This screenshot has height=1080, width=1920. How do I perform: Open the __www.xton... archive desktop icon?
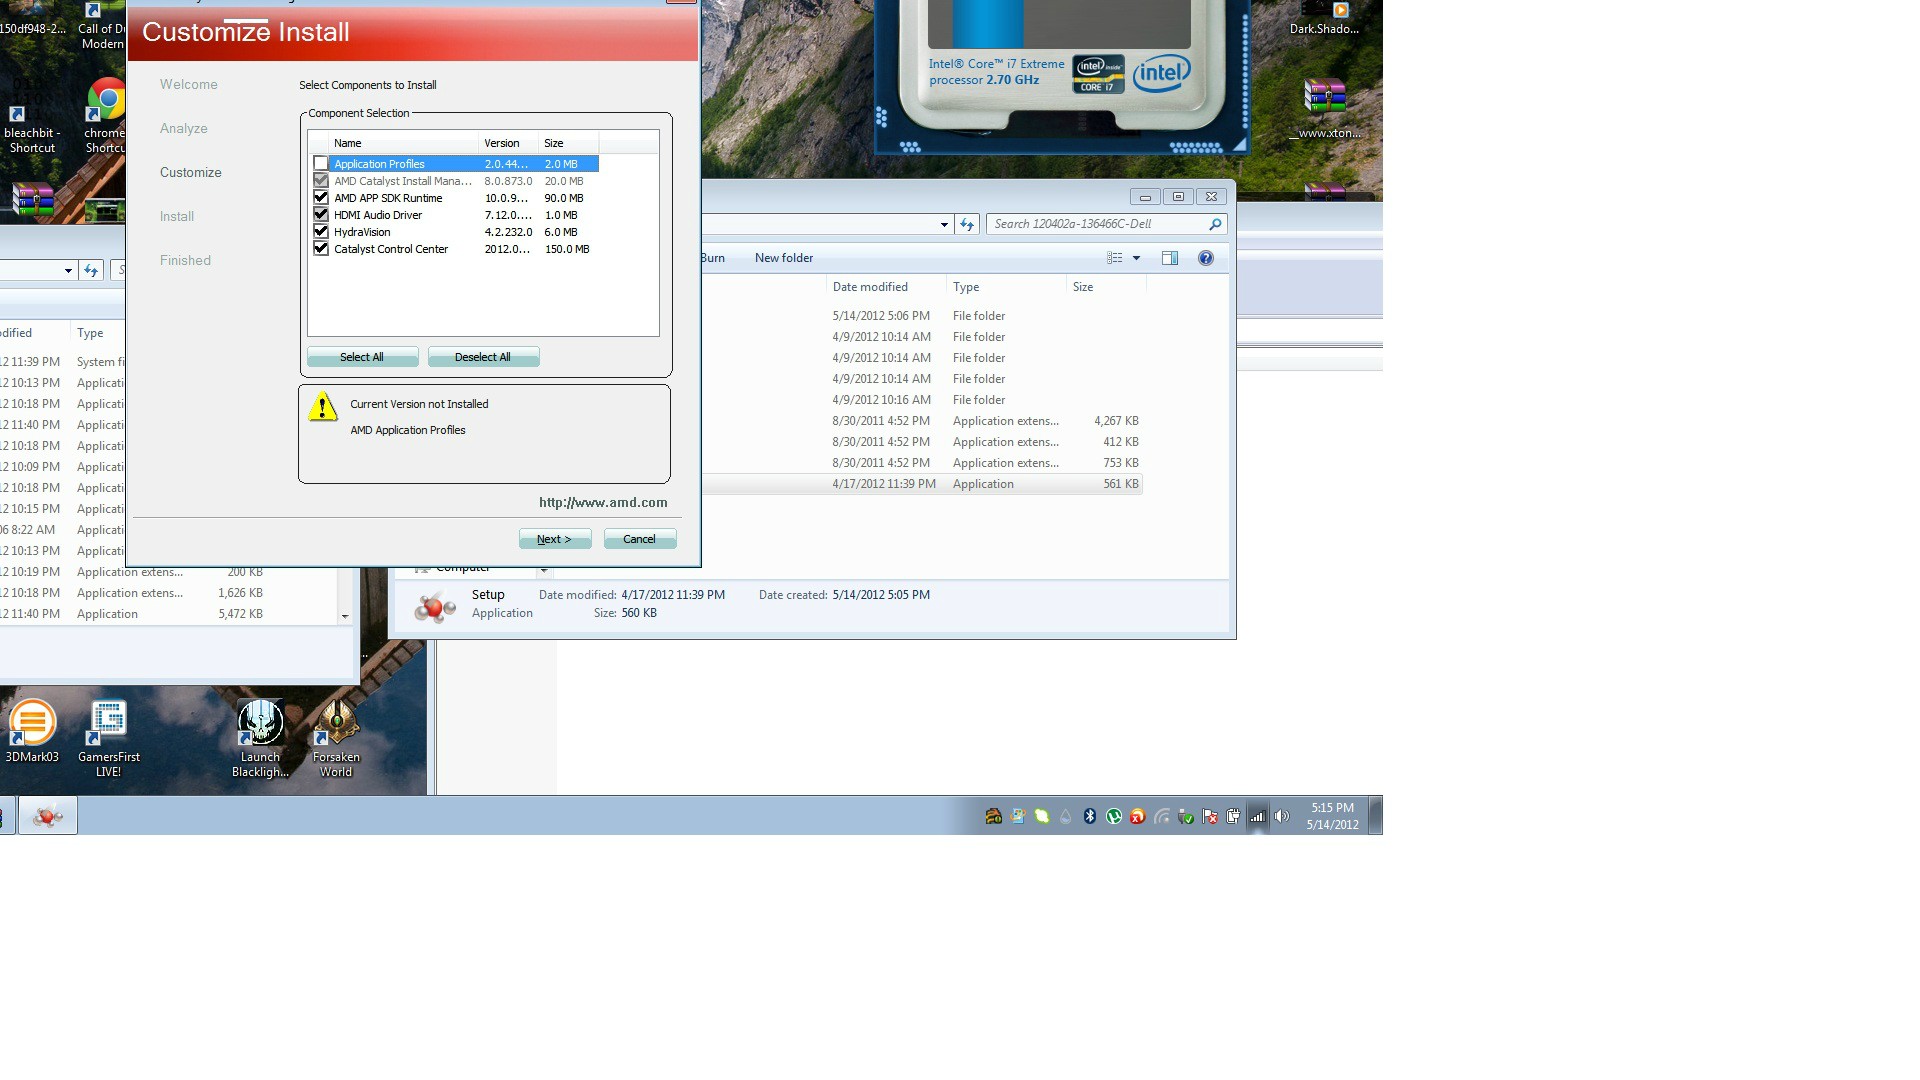(1324, 110)
